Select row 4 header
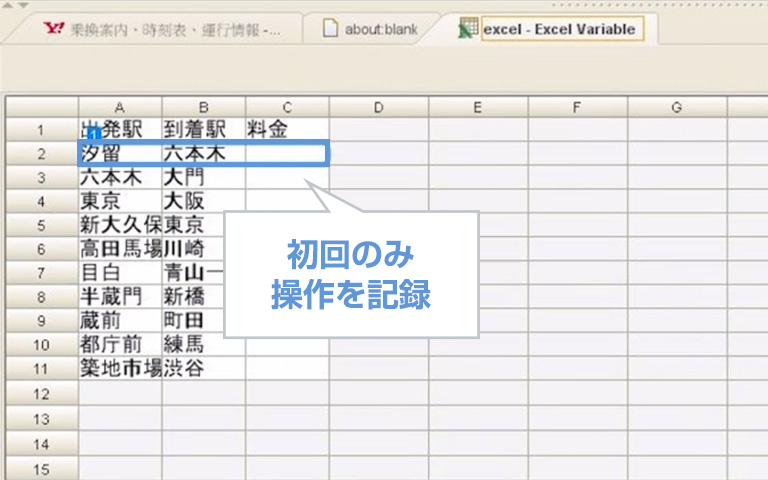 [42, 202]
